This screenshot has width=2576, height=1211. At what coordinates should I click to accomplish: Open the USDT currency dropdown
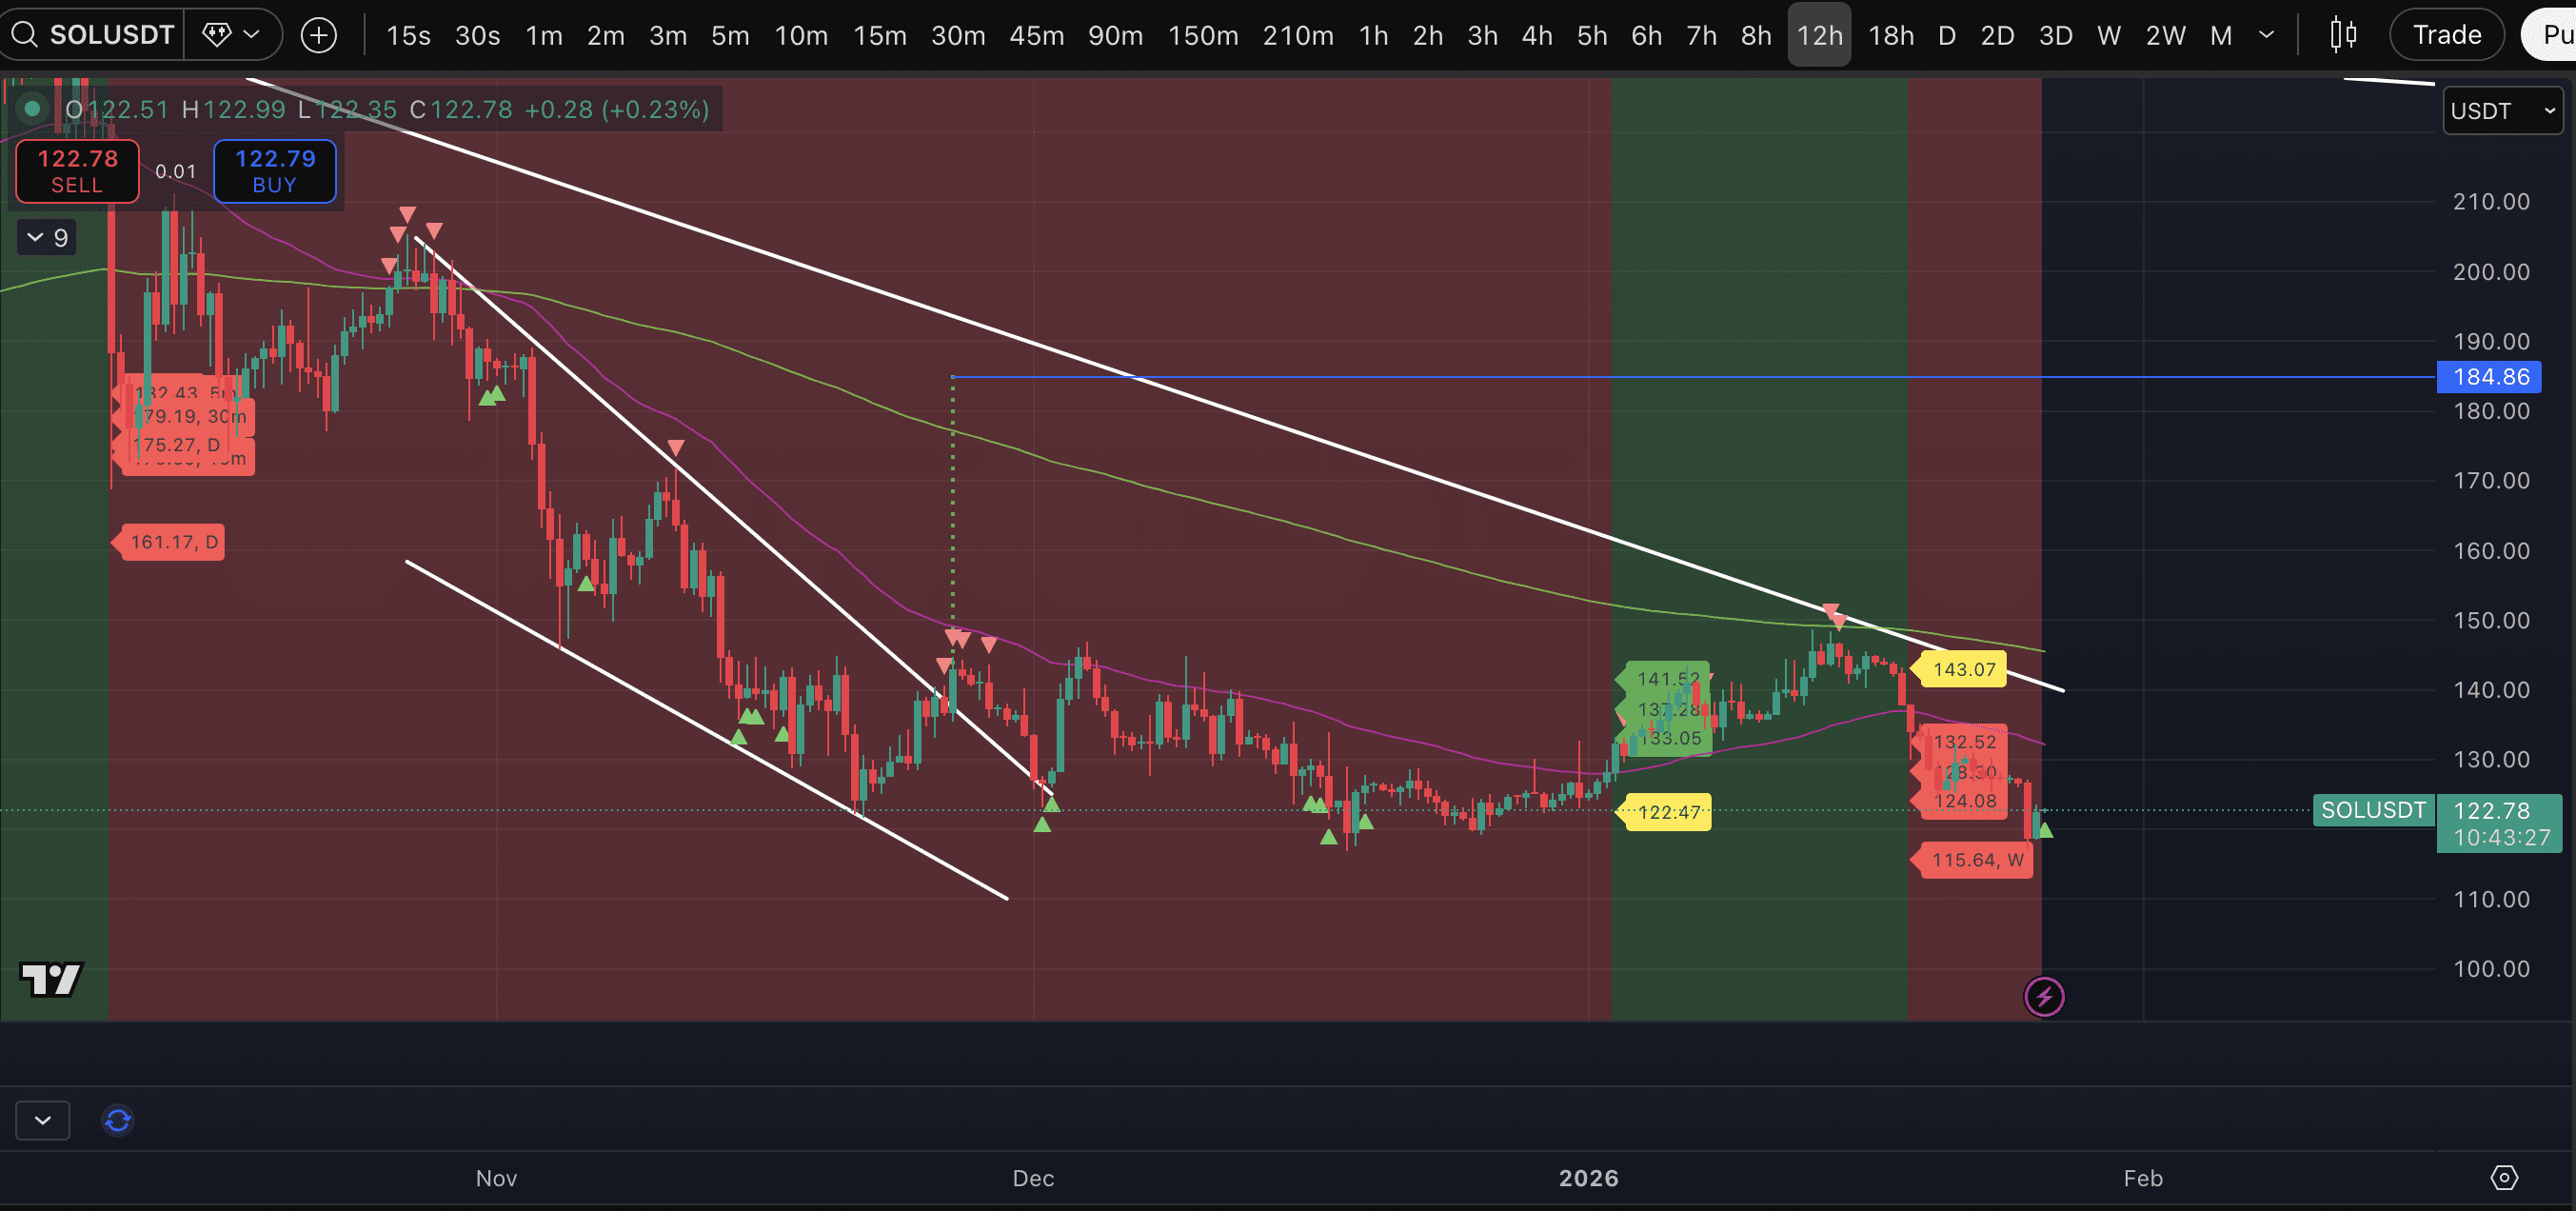point(2502,111)
